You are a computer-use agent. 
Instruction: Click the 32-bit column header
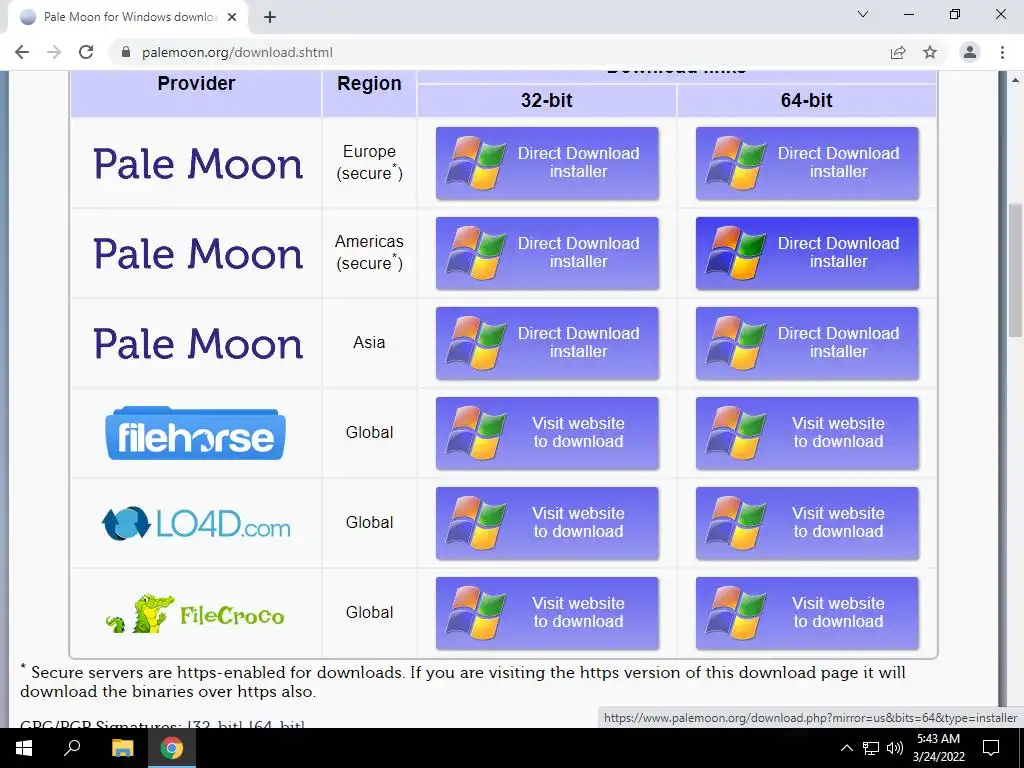(x=547, y=100)
